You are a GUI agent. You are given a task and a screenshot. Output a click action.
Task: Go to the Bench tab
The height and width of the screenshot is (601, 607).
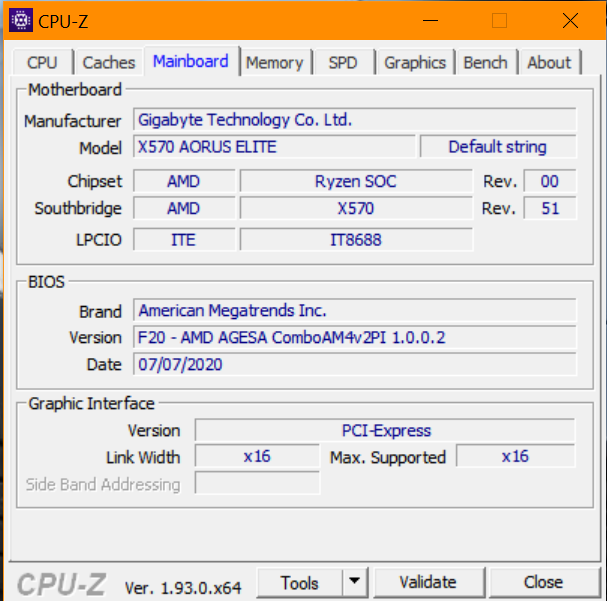pos(485,62)
